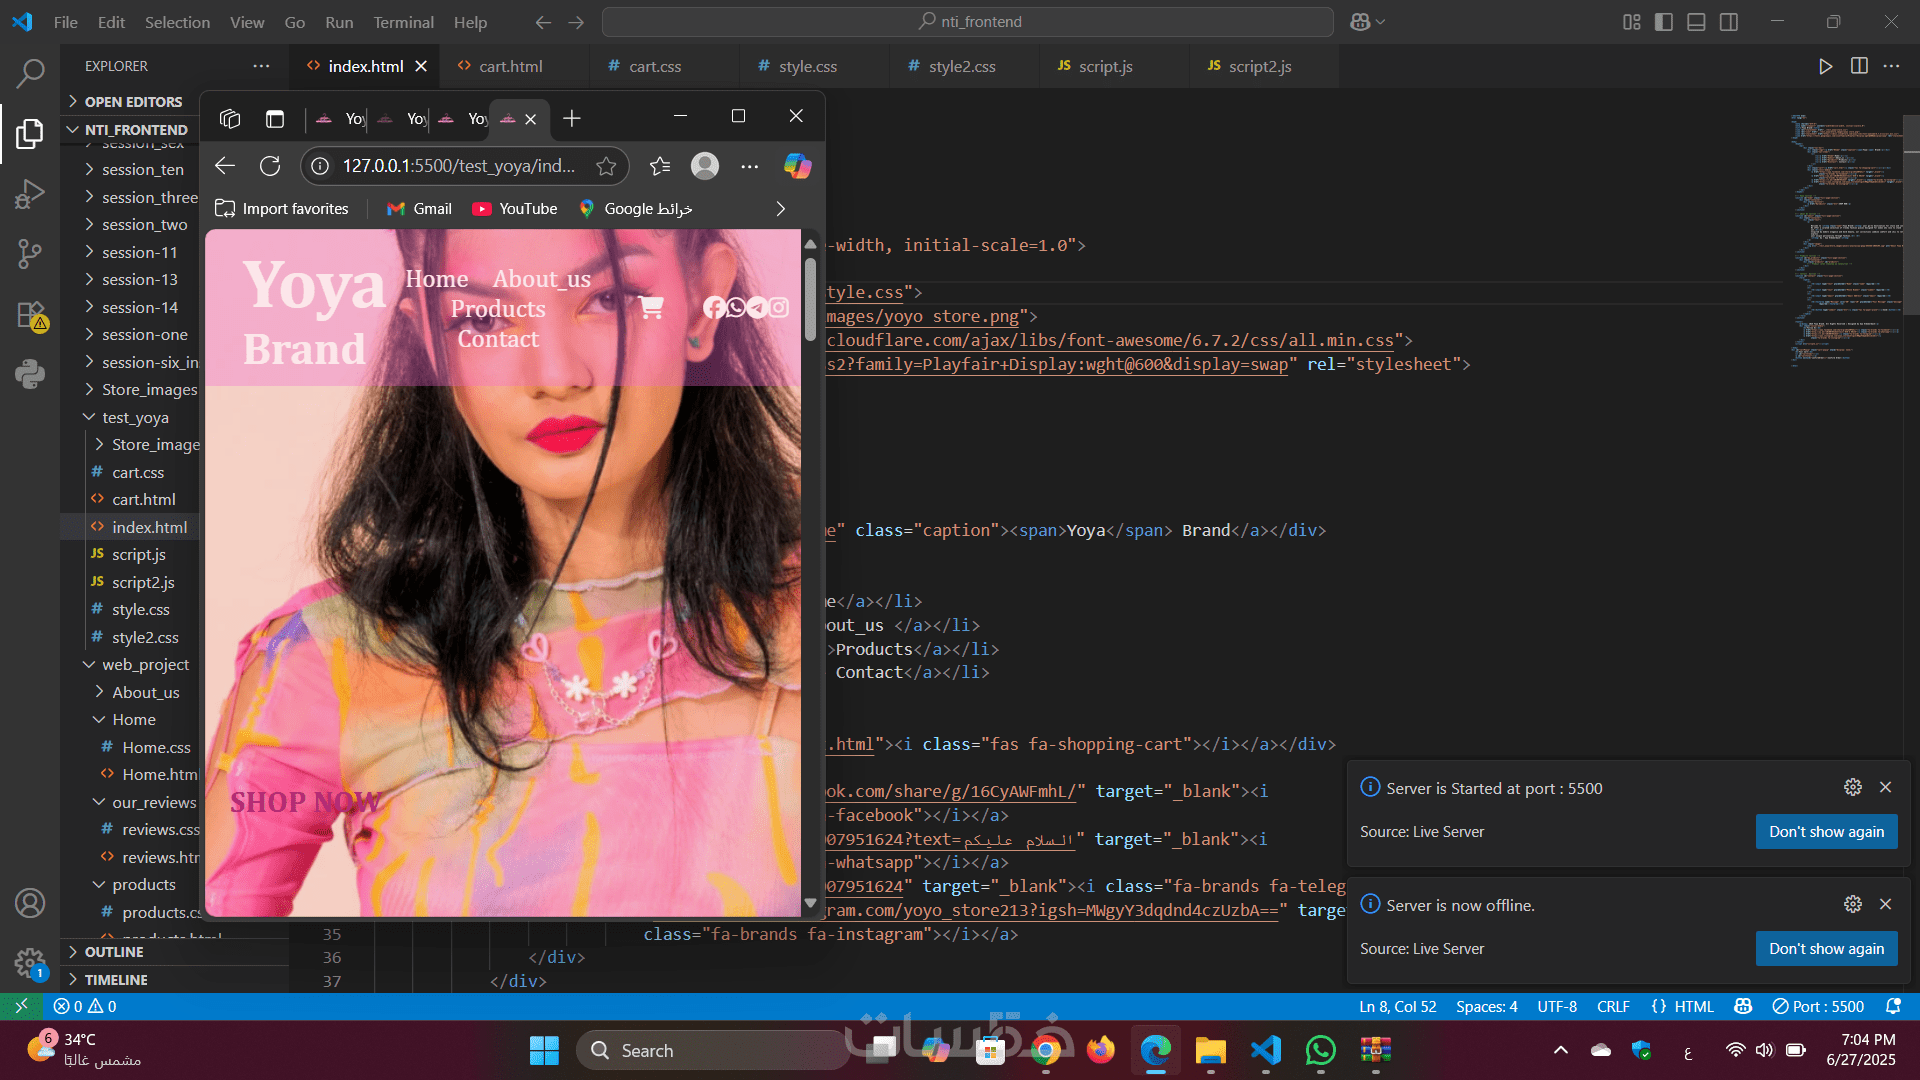Screen dimensions: 1920x1080
Task: Click Don't show again on offline notification
Action: 1826,948
